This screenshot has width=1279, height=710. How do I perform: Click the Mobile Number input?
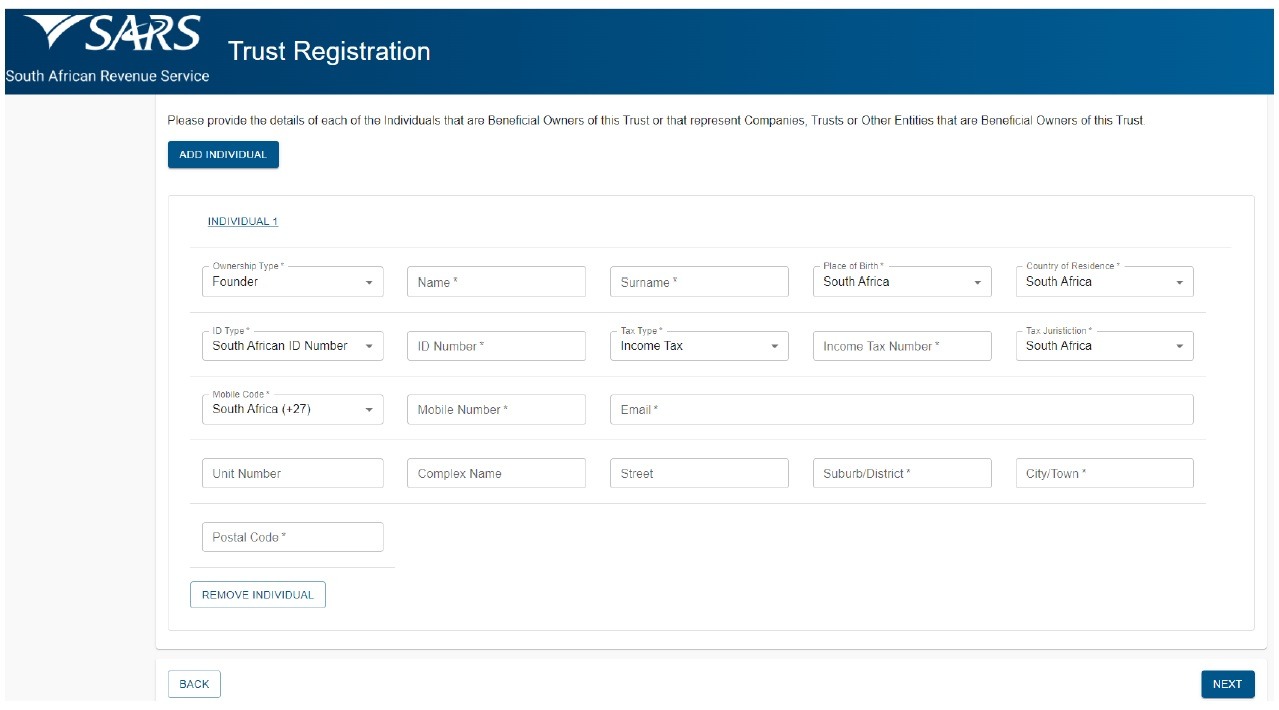pos(496,410)
